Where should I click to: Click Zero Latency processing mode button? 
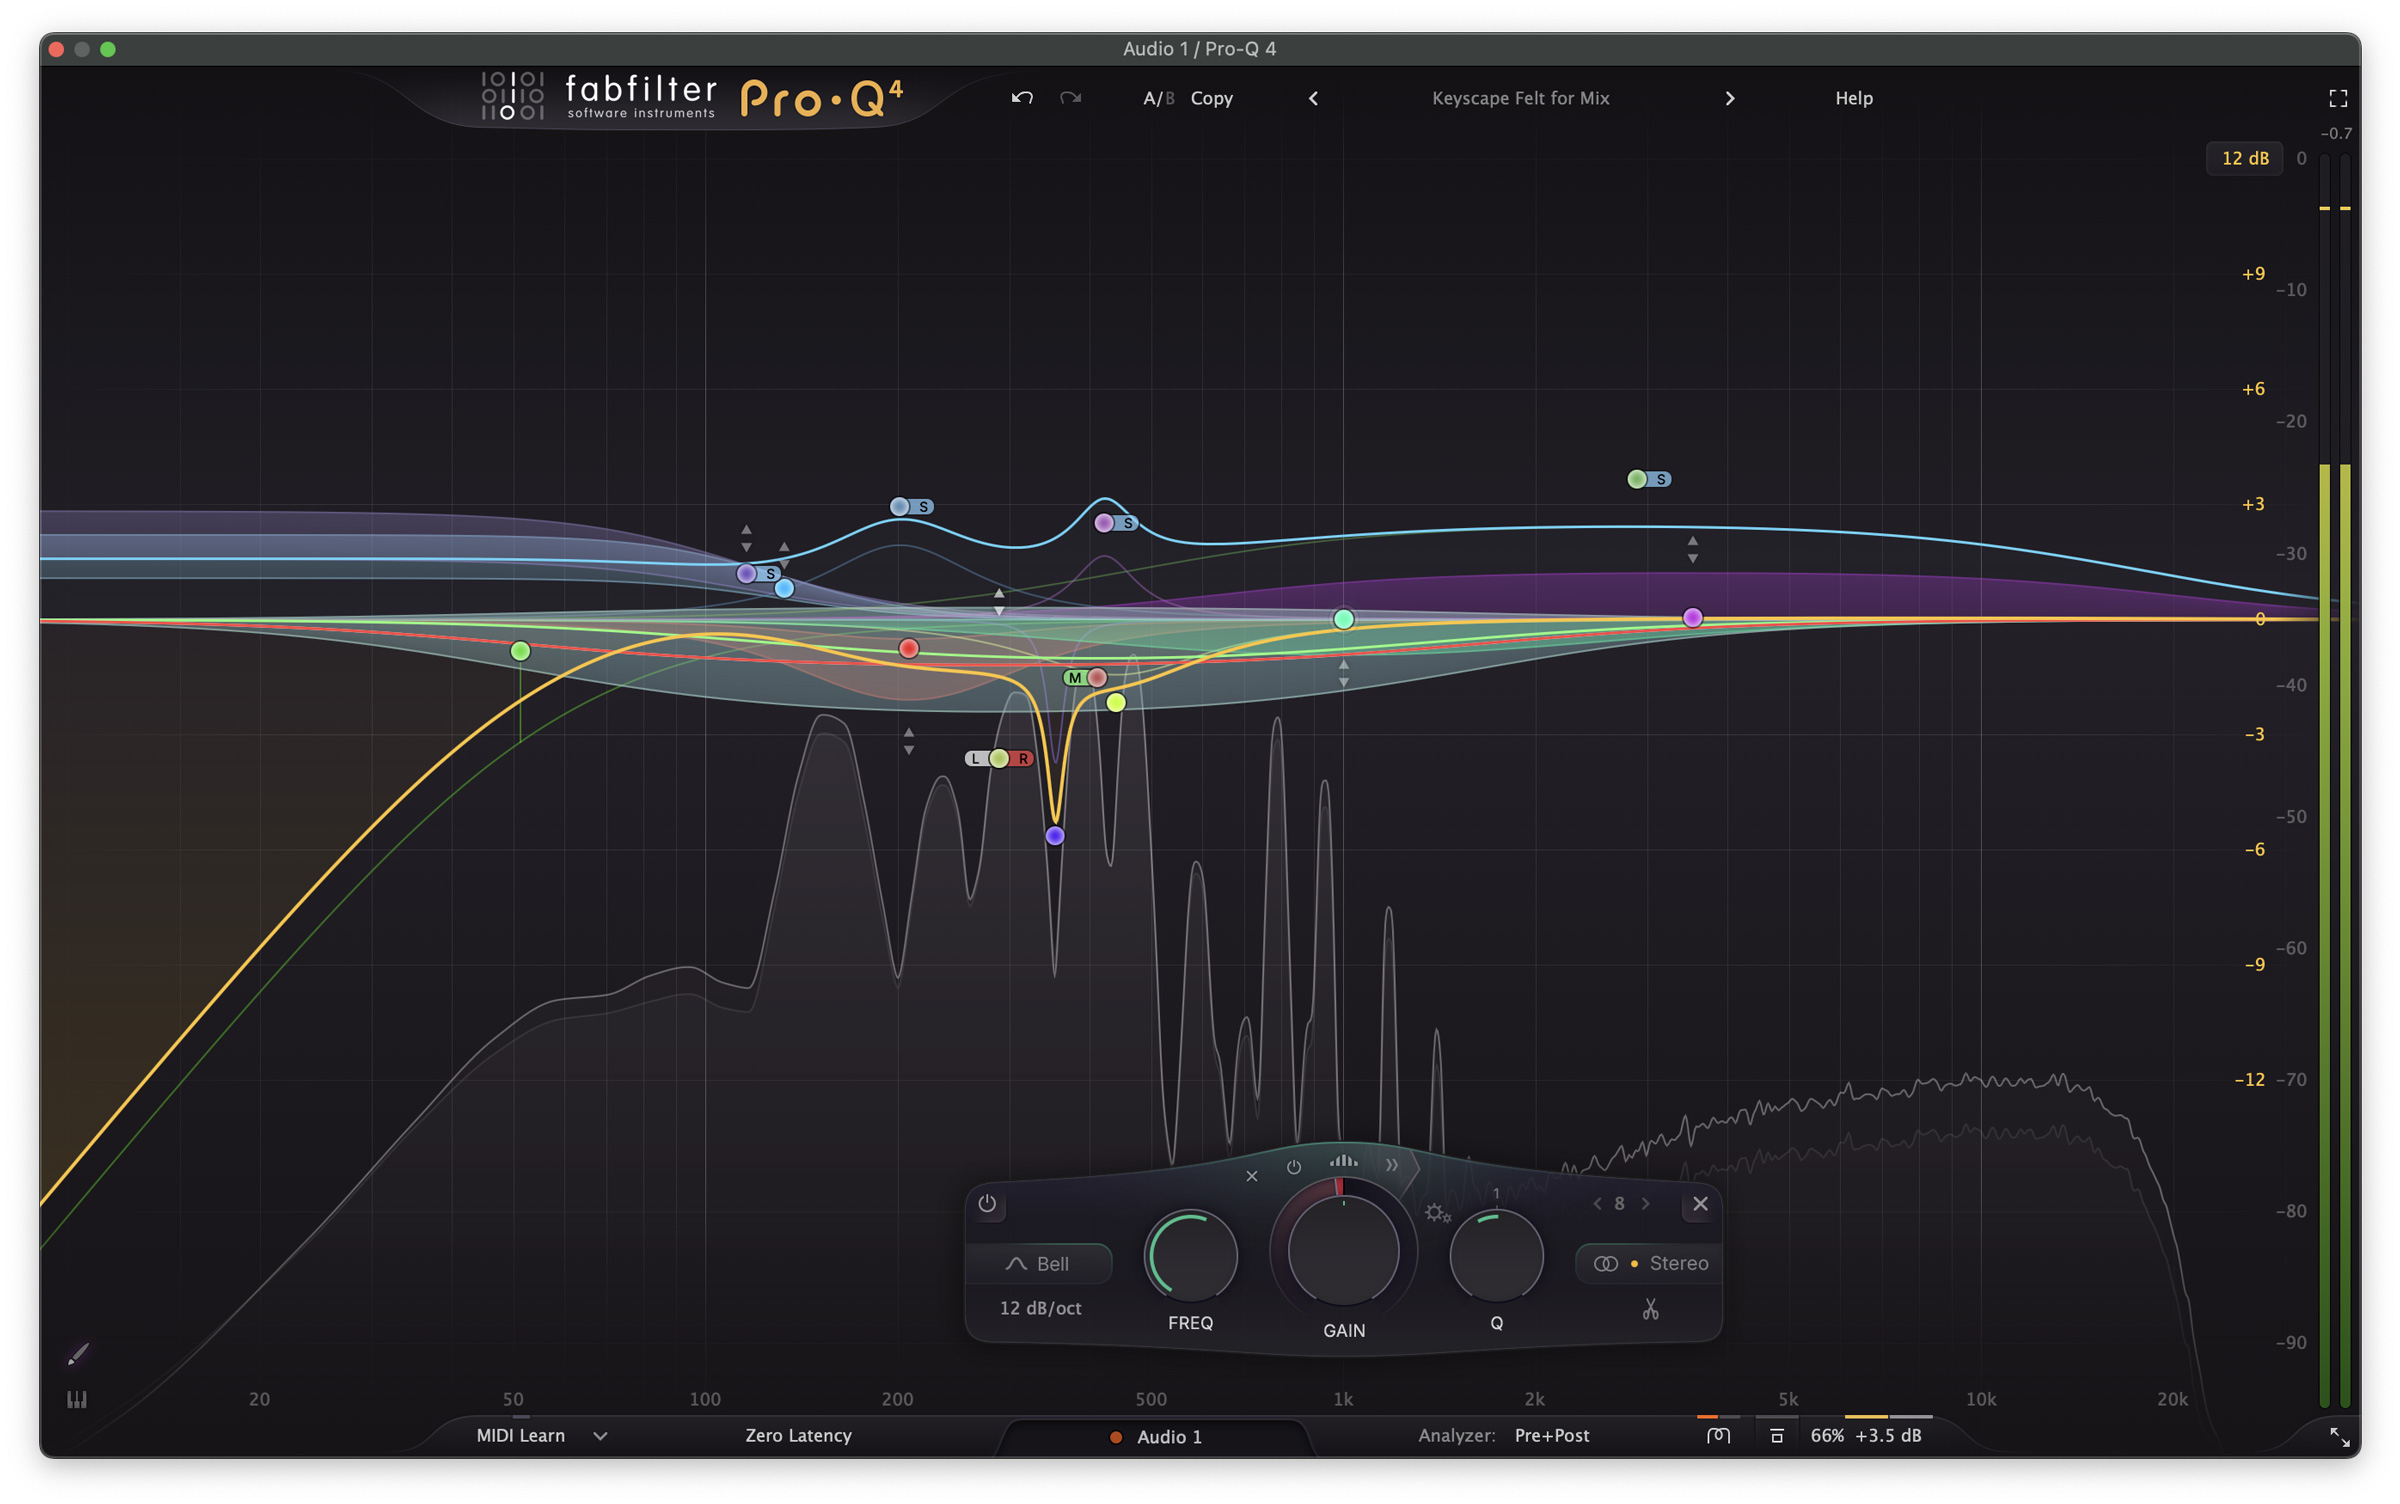[798, 1435]
